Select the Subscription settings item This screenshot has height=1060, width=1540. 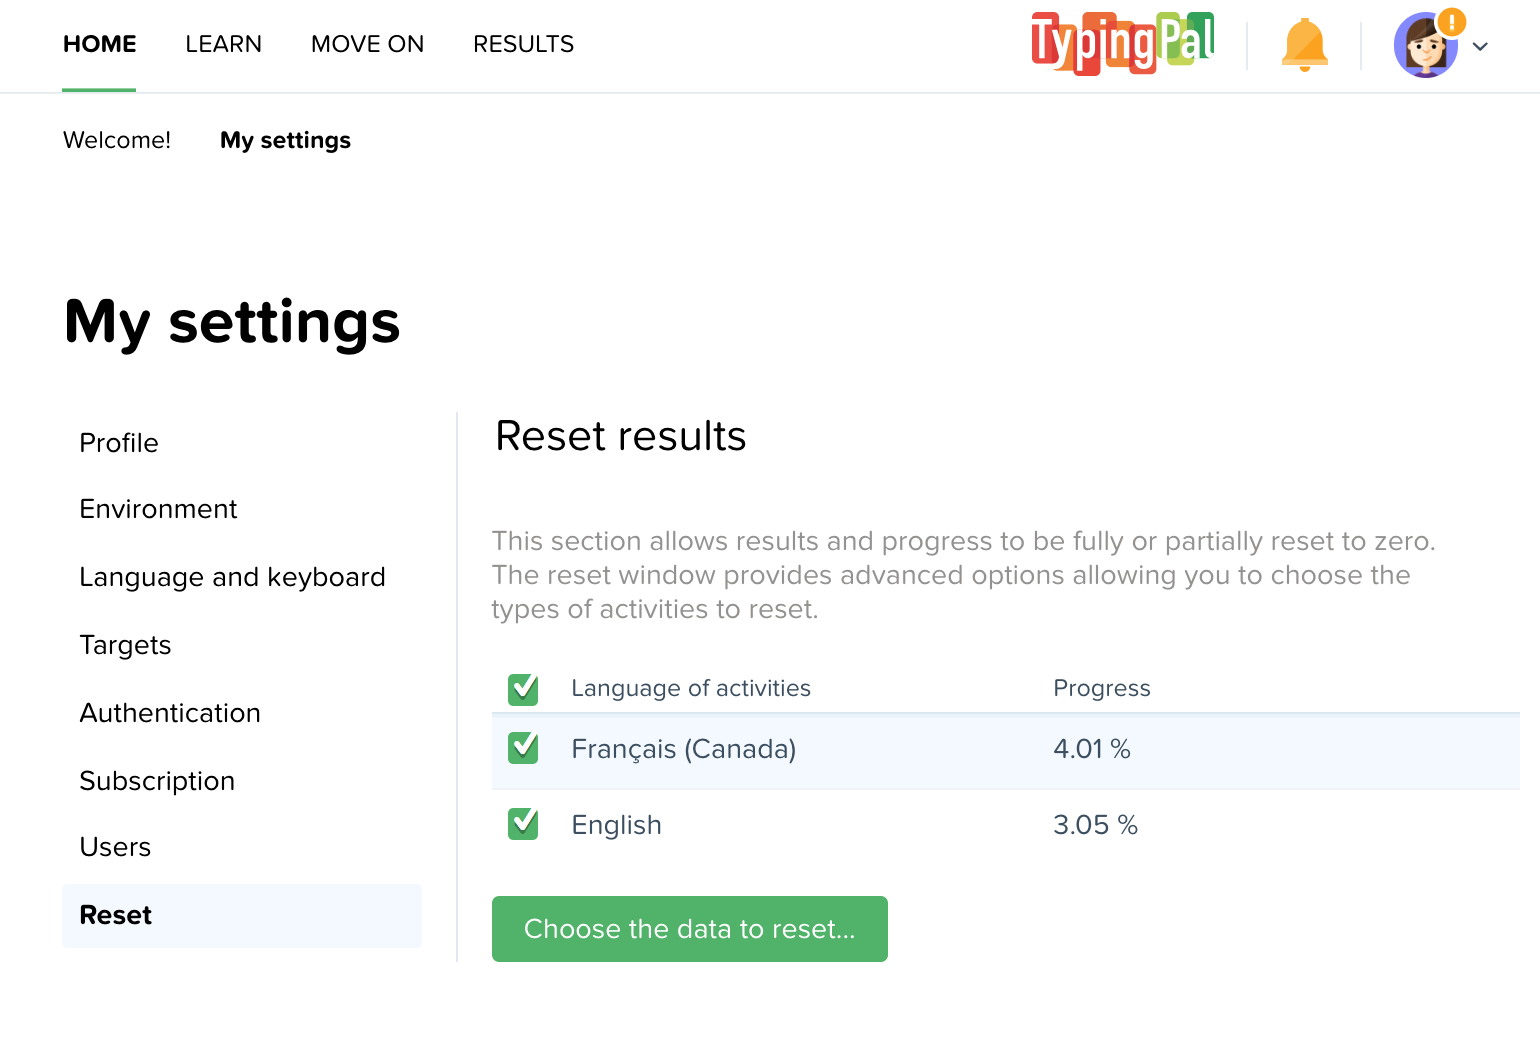click(157, 781)
